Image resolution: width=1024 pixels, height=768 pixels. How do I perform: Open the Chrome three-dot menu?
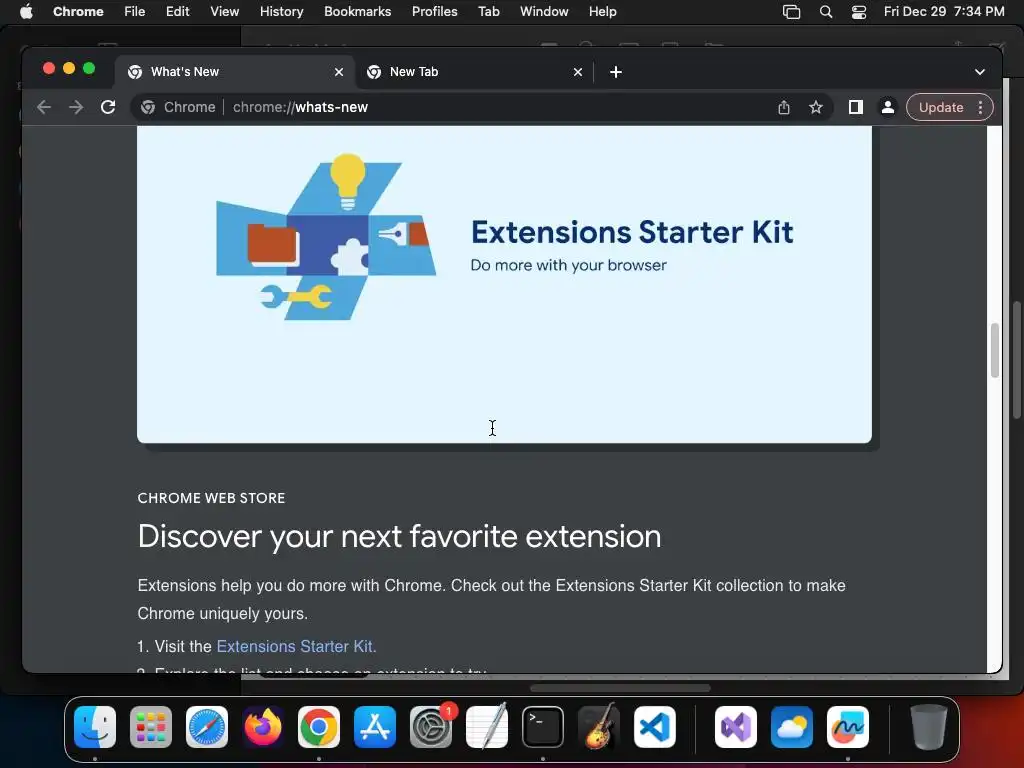coord(980,107)
